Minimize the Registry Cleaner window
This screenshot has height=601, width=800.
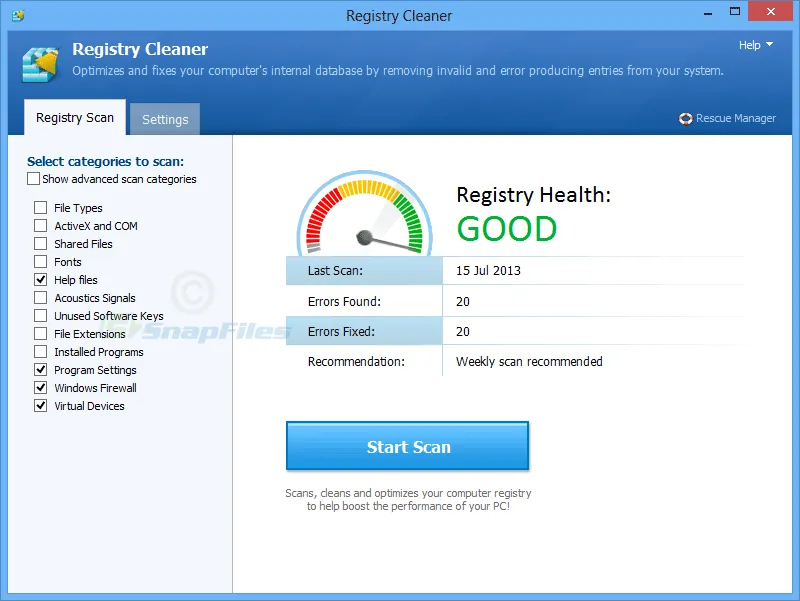coord(708,13)
